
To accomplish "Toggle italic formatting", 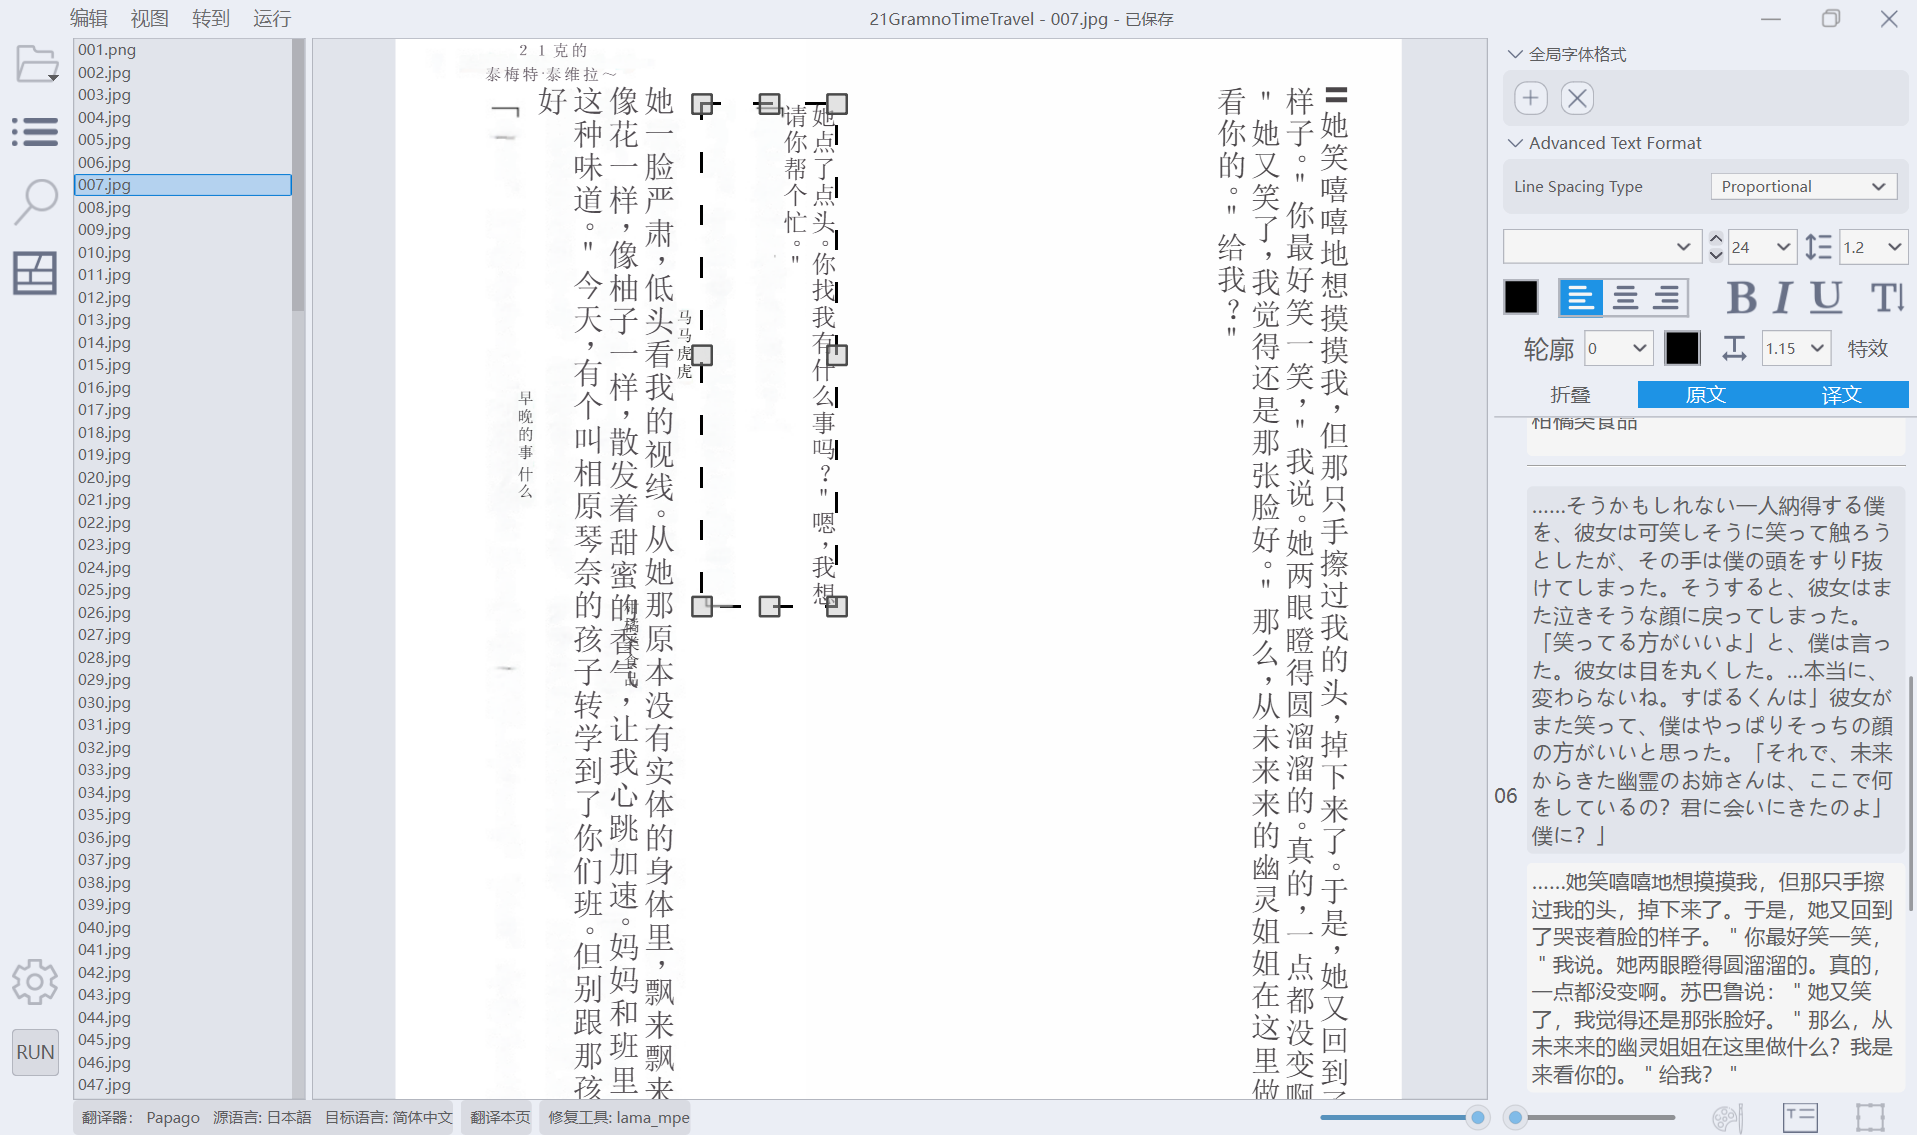I will [x=1783, y=298].
